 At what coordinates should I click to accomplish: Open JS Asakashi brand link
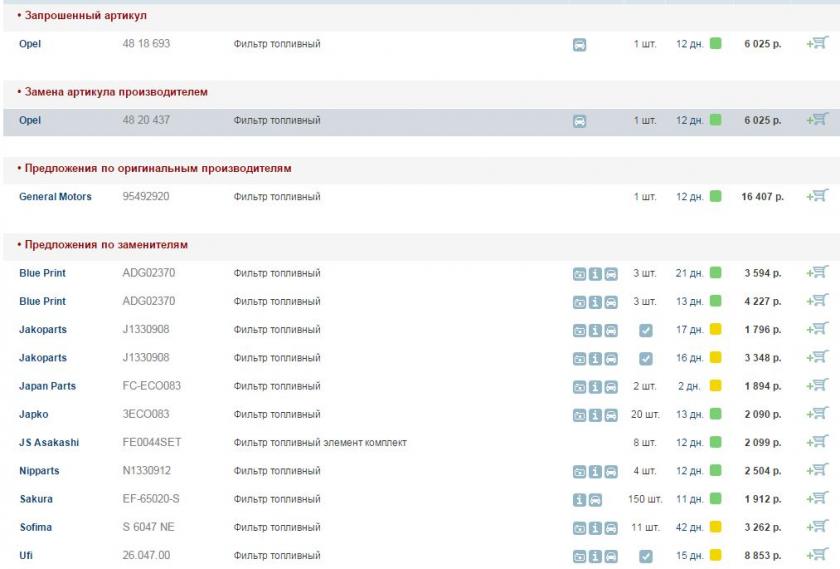pos(49,443)
